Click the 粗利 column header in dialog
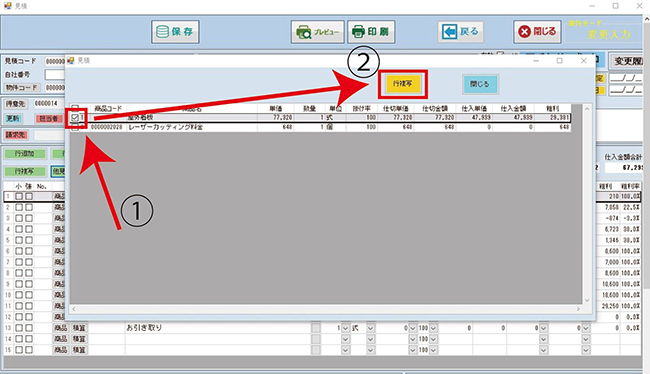This screenshot has width=650, height=374. [552, 109]
